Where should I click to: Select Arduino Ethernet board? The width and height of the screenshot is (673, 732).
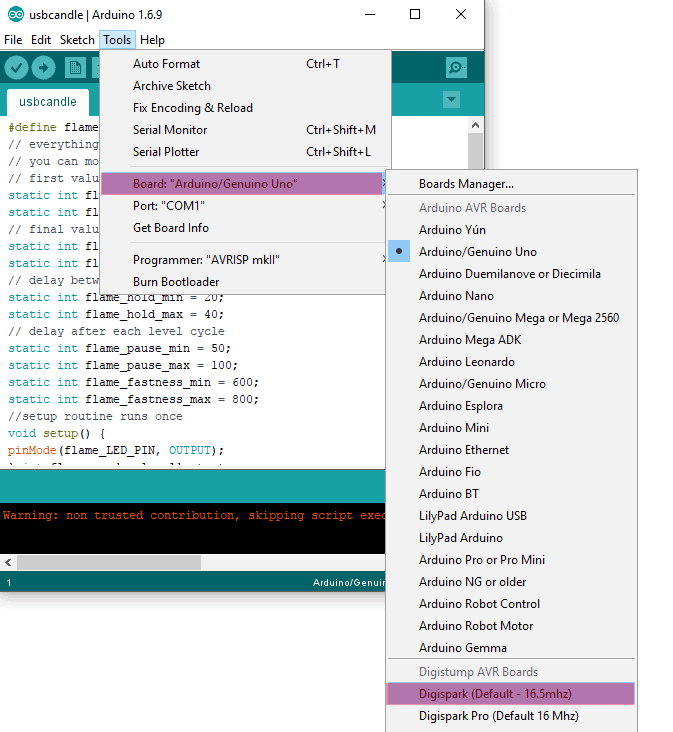pyautogui.click(x=512, y=450)
